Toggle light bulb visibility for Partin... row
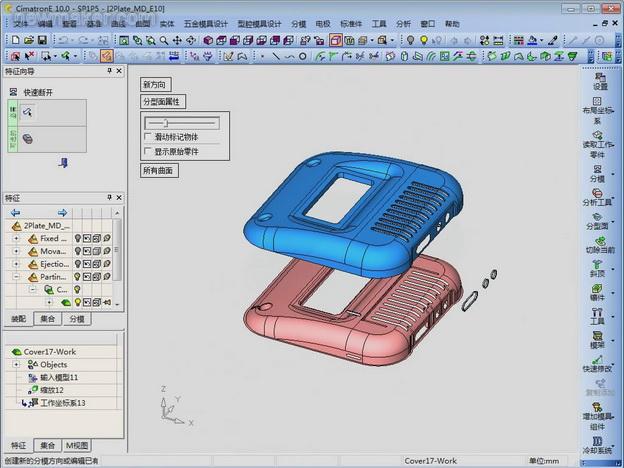This screenshot has width=624, height=468. (x=78, y=277)
